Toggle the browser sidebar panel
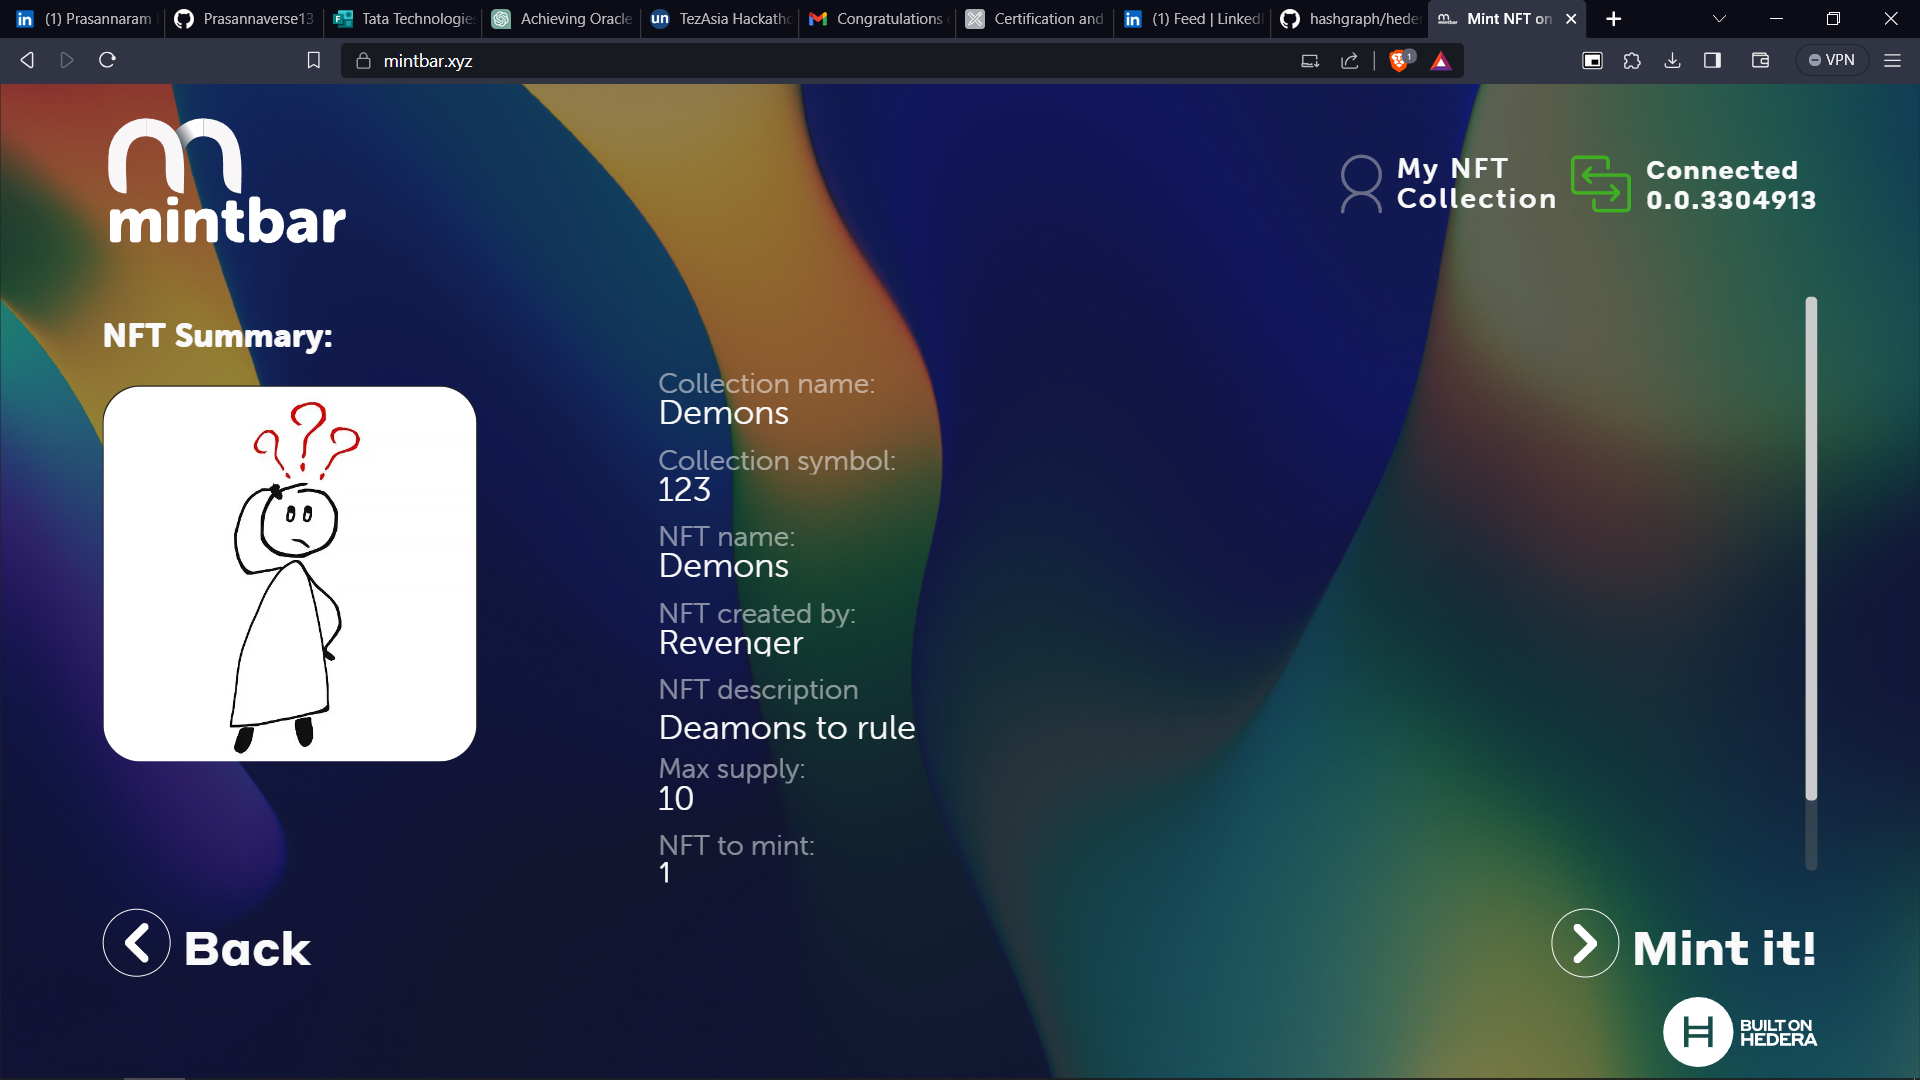The width and height of the screenshot is (1920, 1080). click(1712, 60)
